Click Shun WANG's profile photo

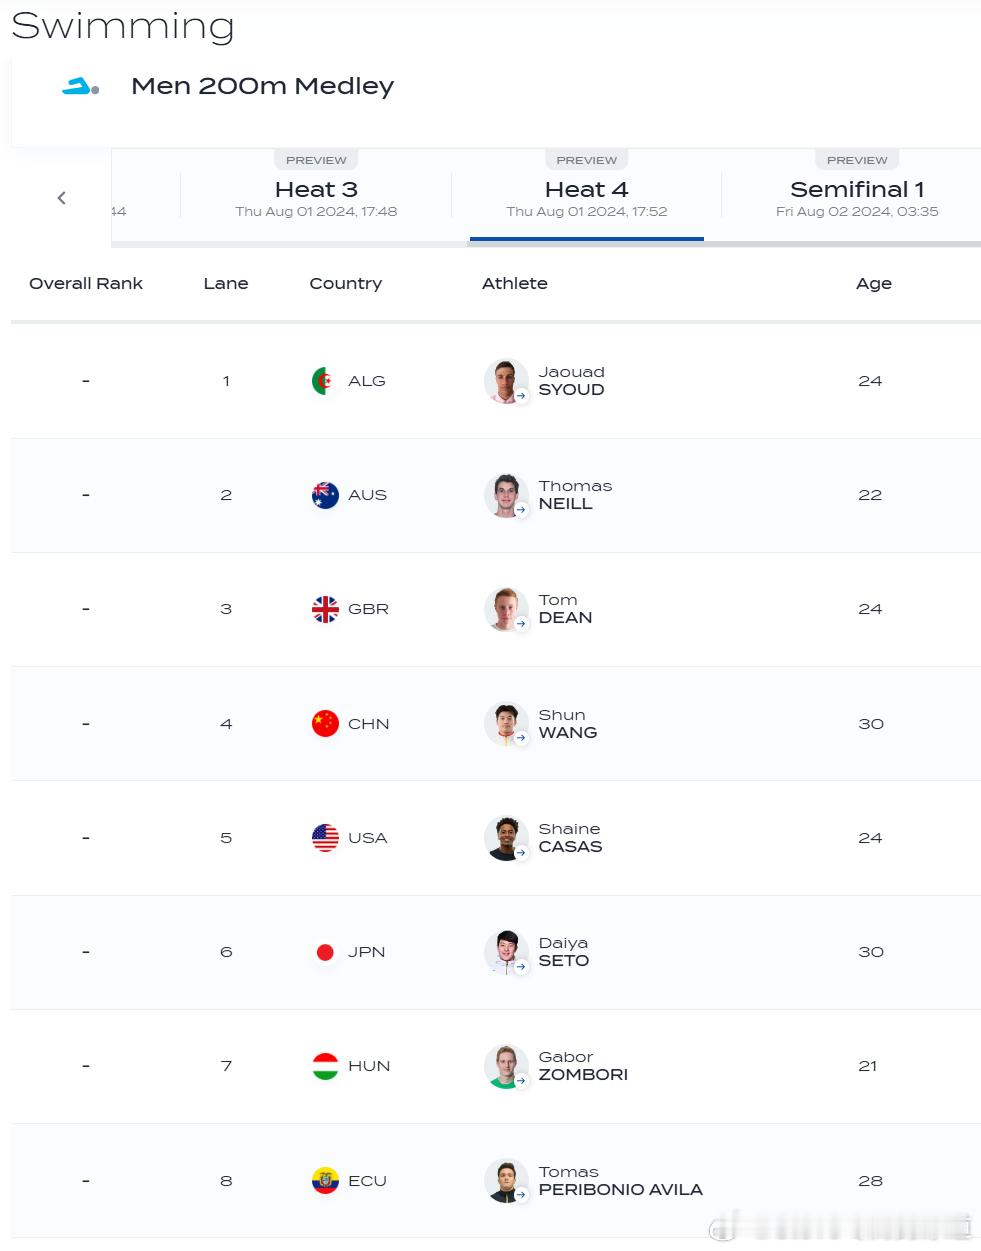point(506,723)
